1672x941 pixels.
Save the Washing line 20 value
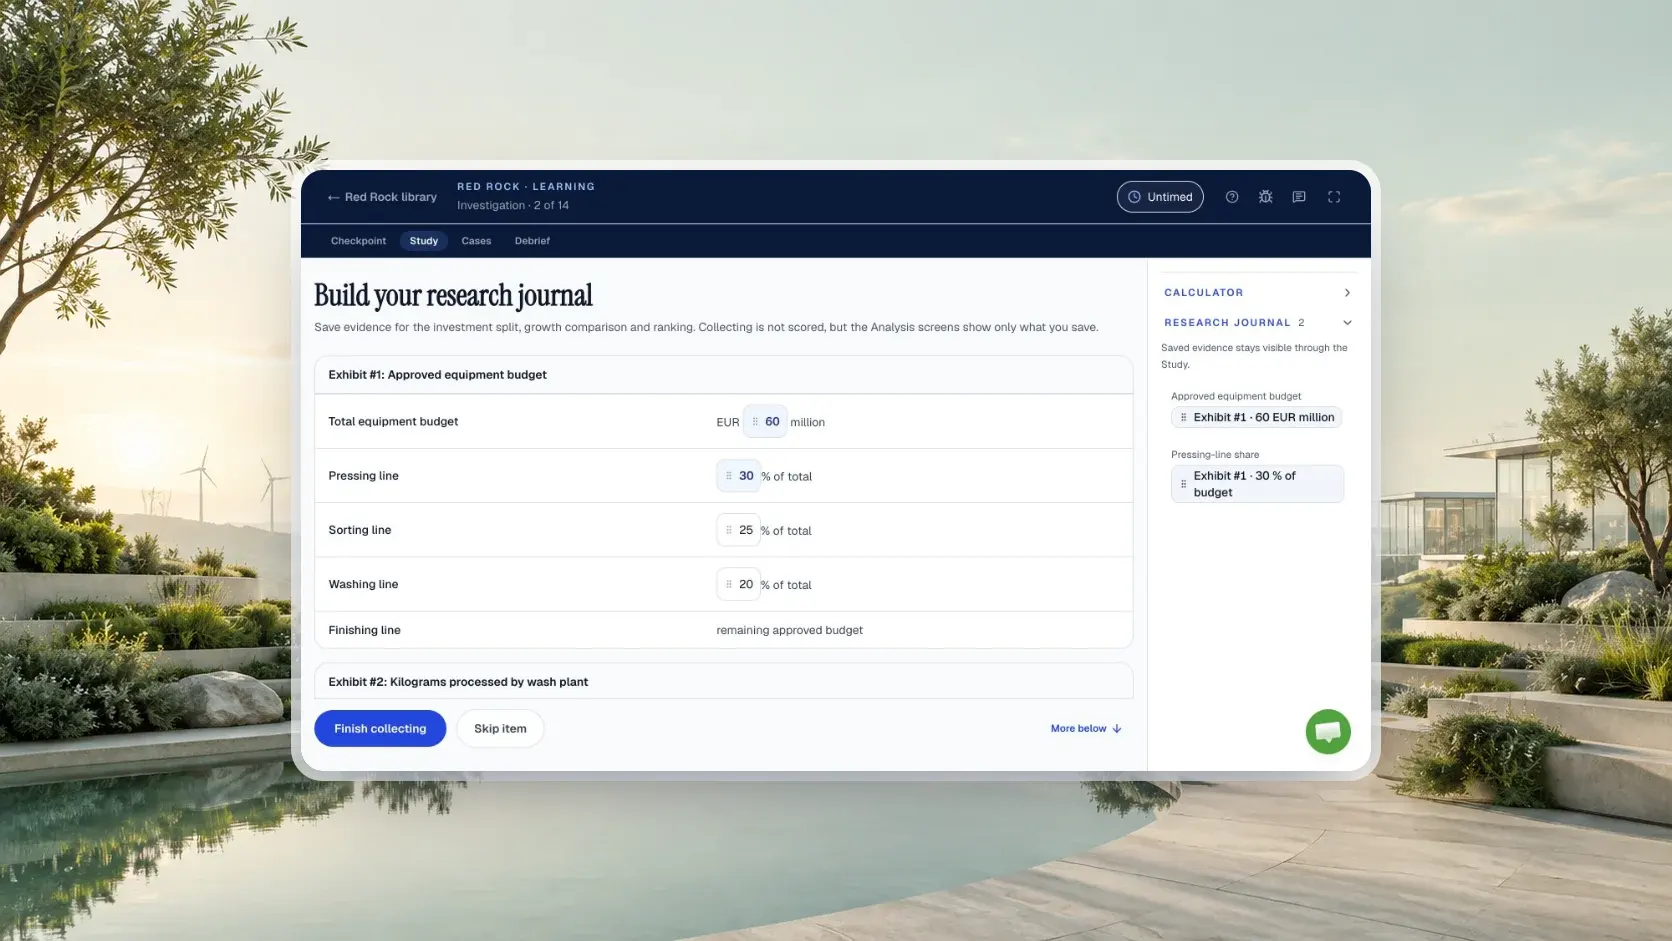(738, 584)
